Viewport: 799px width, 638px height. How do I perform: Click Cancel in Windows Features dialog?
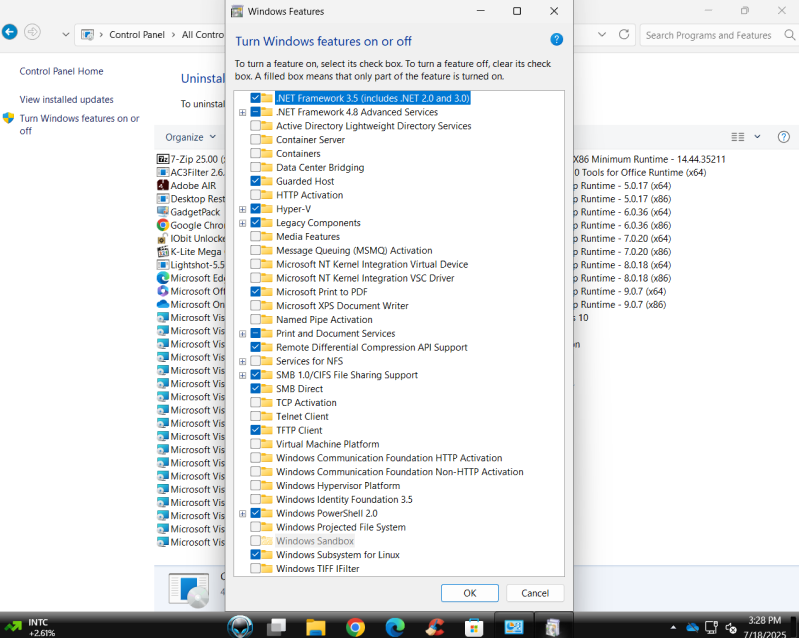(x=535, y=593)
